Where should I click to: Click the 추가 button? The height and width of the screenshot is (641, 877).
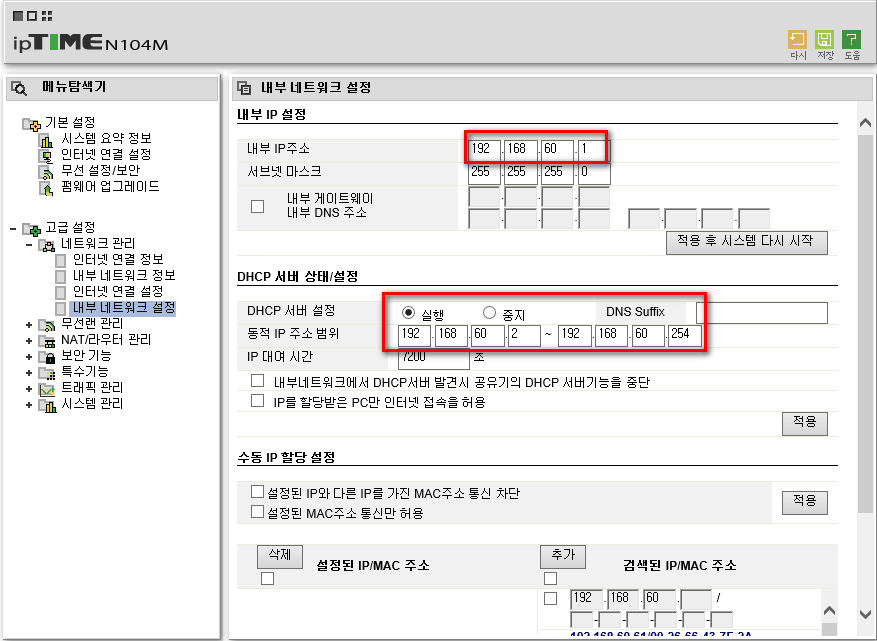tap(563, 556)
